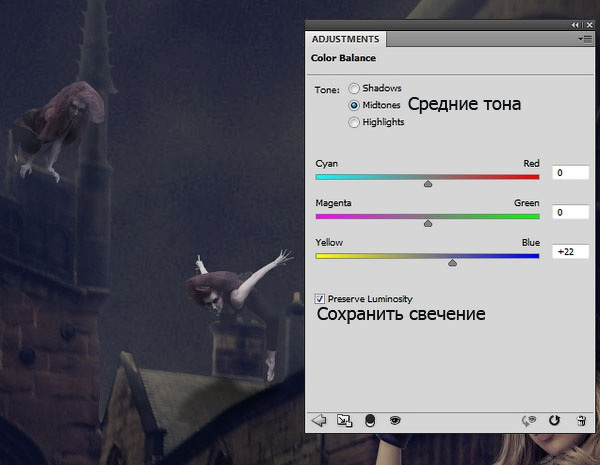
Task: Open the Adjustments panel flyout menu
Action: (585, 39)
